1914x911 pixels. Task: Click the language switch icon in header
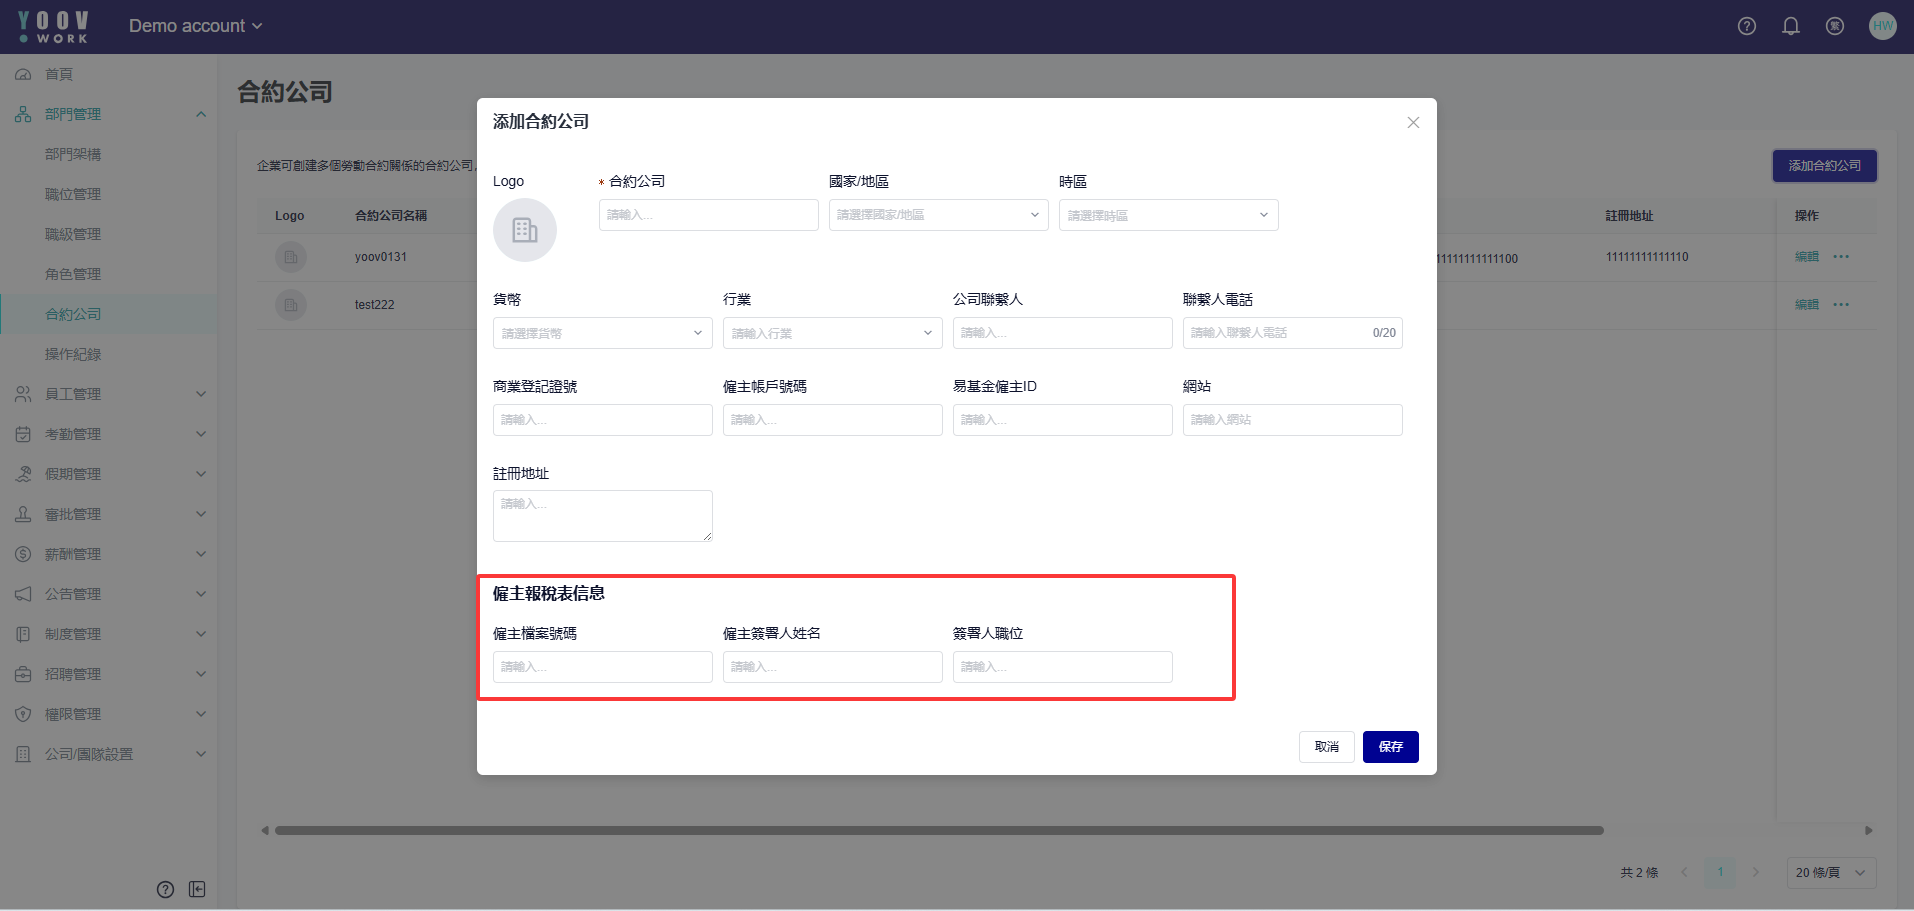click(x=1834, y=26)
